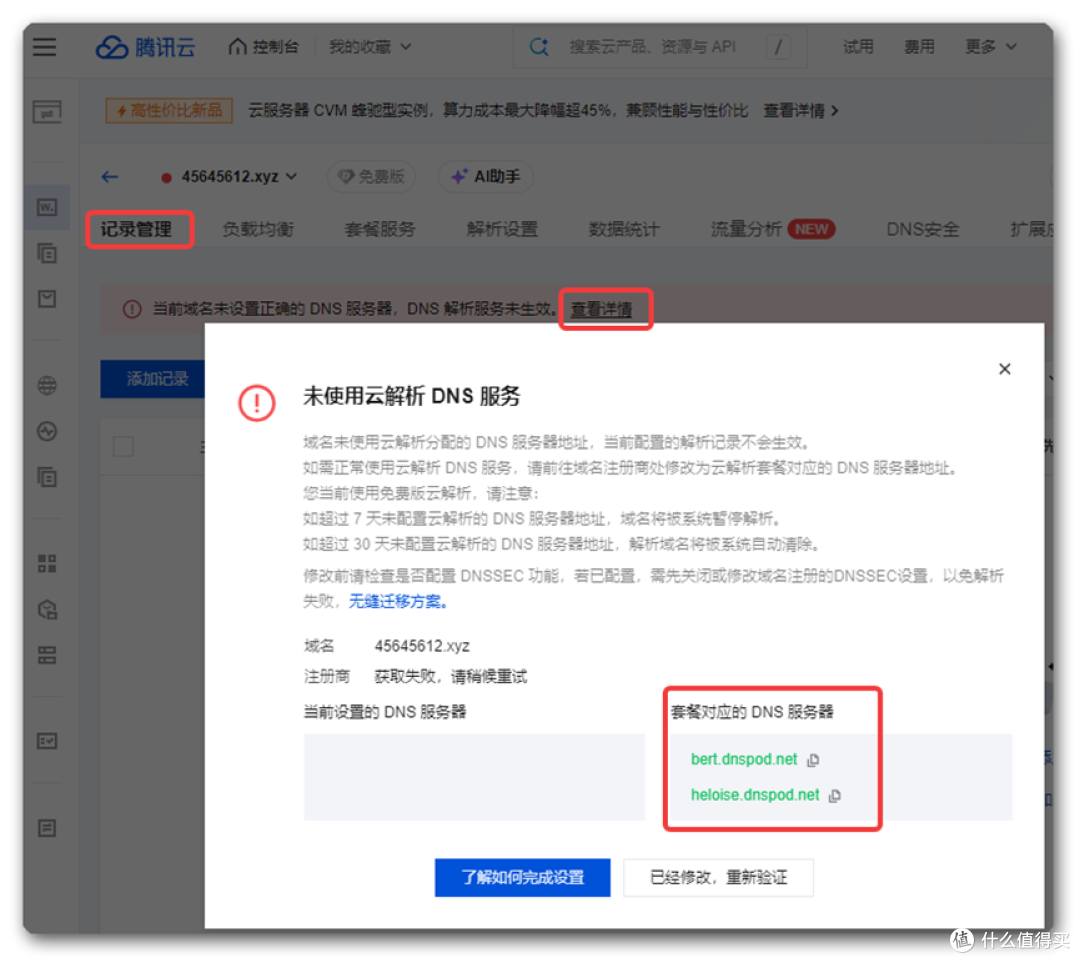Viewport: 1080px width, 963px height.
Task: Open the 试用 top menu
Action: click(858, 47)
